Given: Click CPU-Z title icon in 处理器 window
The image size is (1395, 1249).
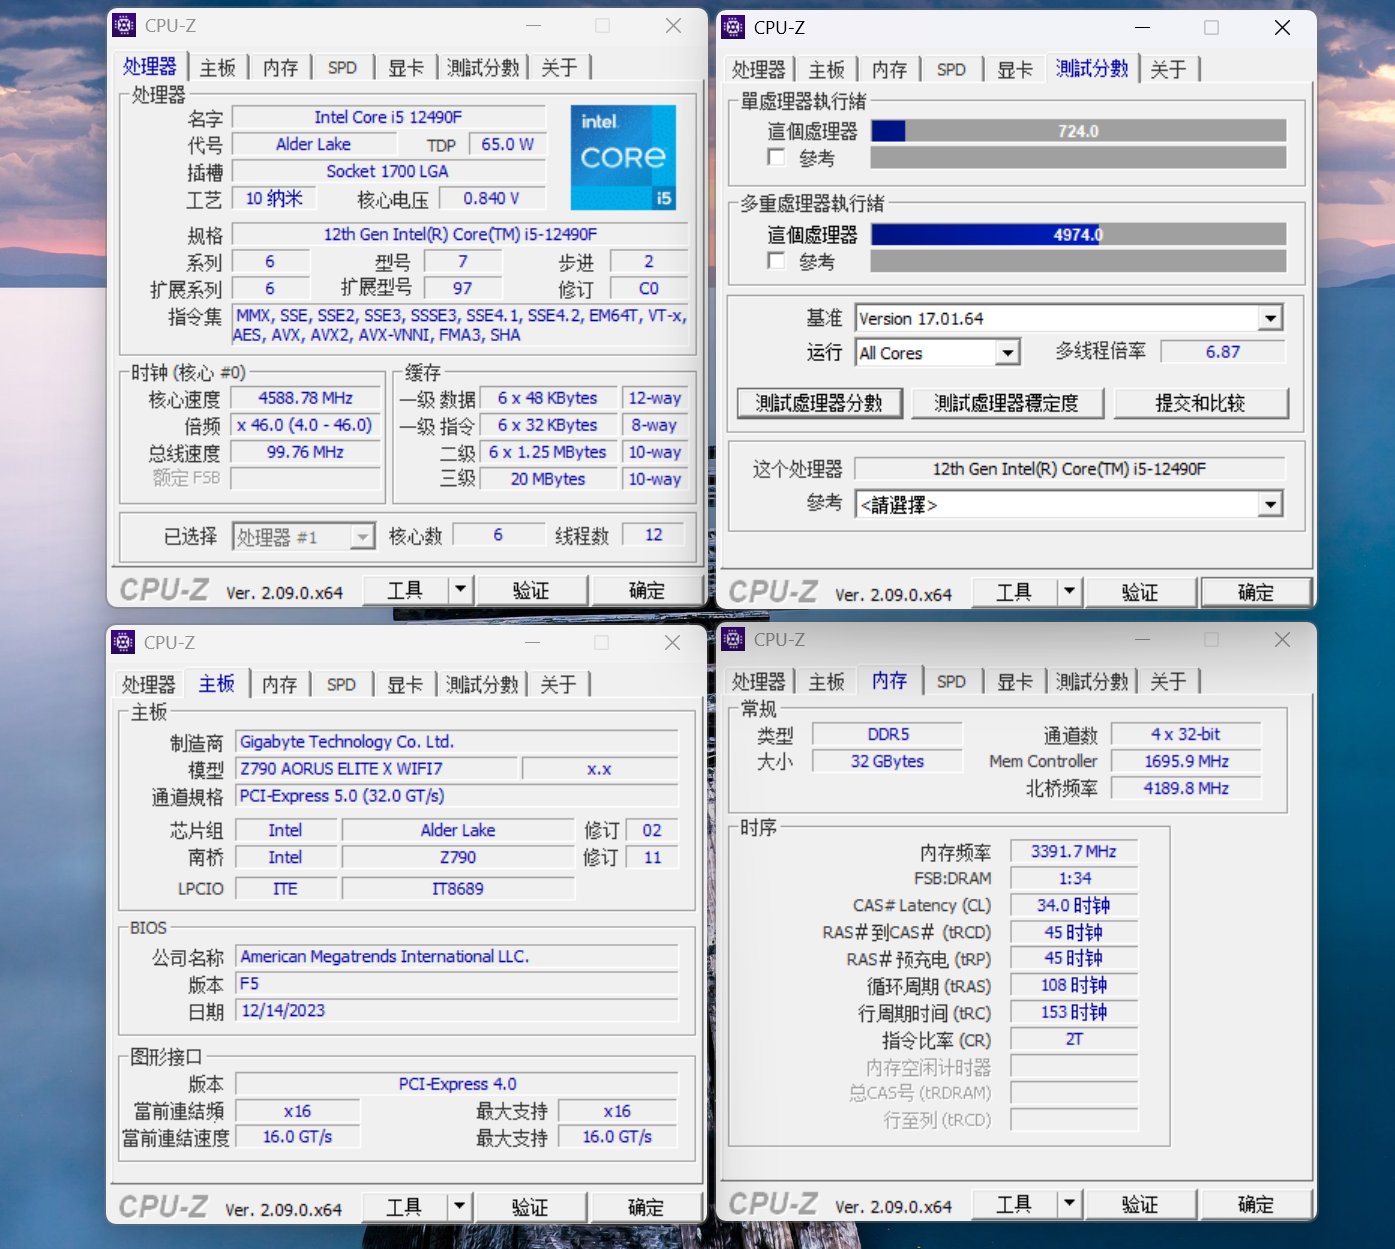Looking at the screenshot, I should (124, 26).
